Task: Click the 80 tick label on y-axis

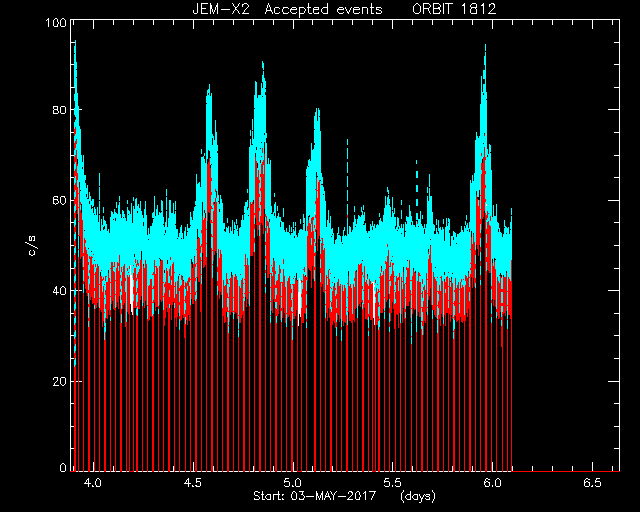Action: (x=59, y=110)
